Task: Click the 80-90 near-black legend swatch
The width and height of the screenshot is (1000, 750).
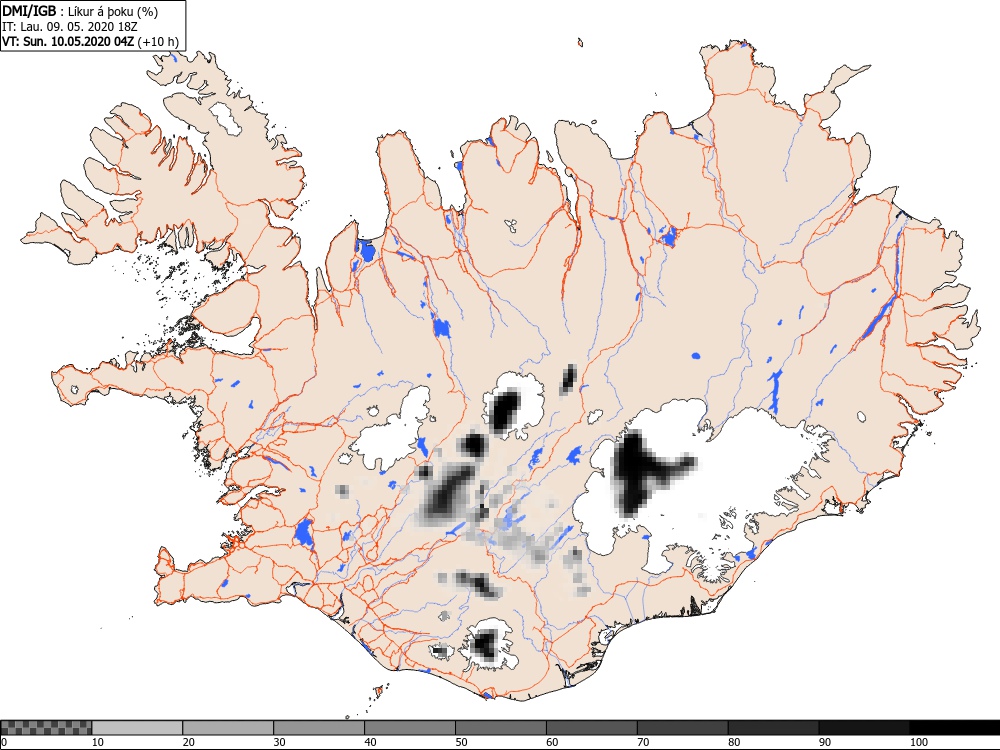Action: click(773, 728)
